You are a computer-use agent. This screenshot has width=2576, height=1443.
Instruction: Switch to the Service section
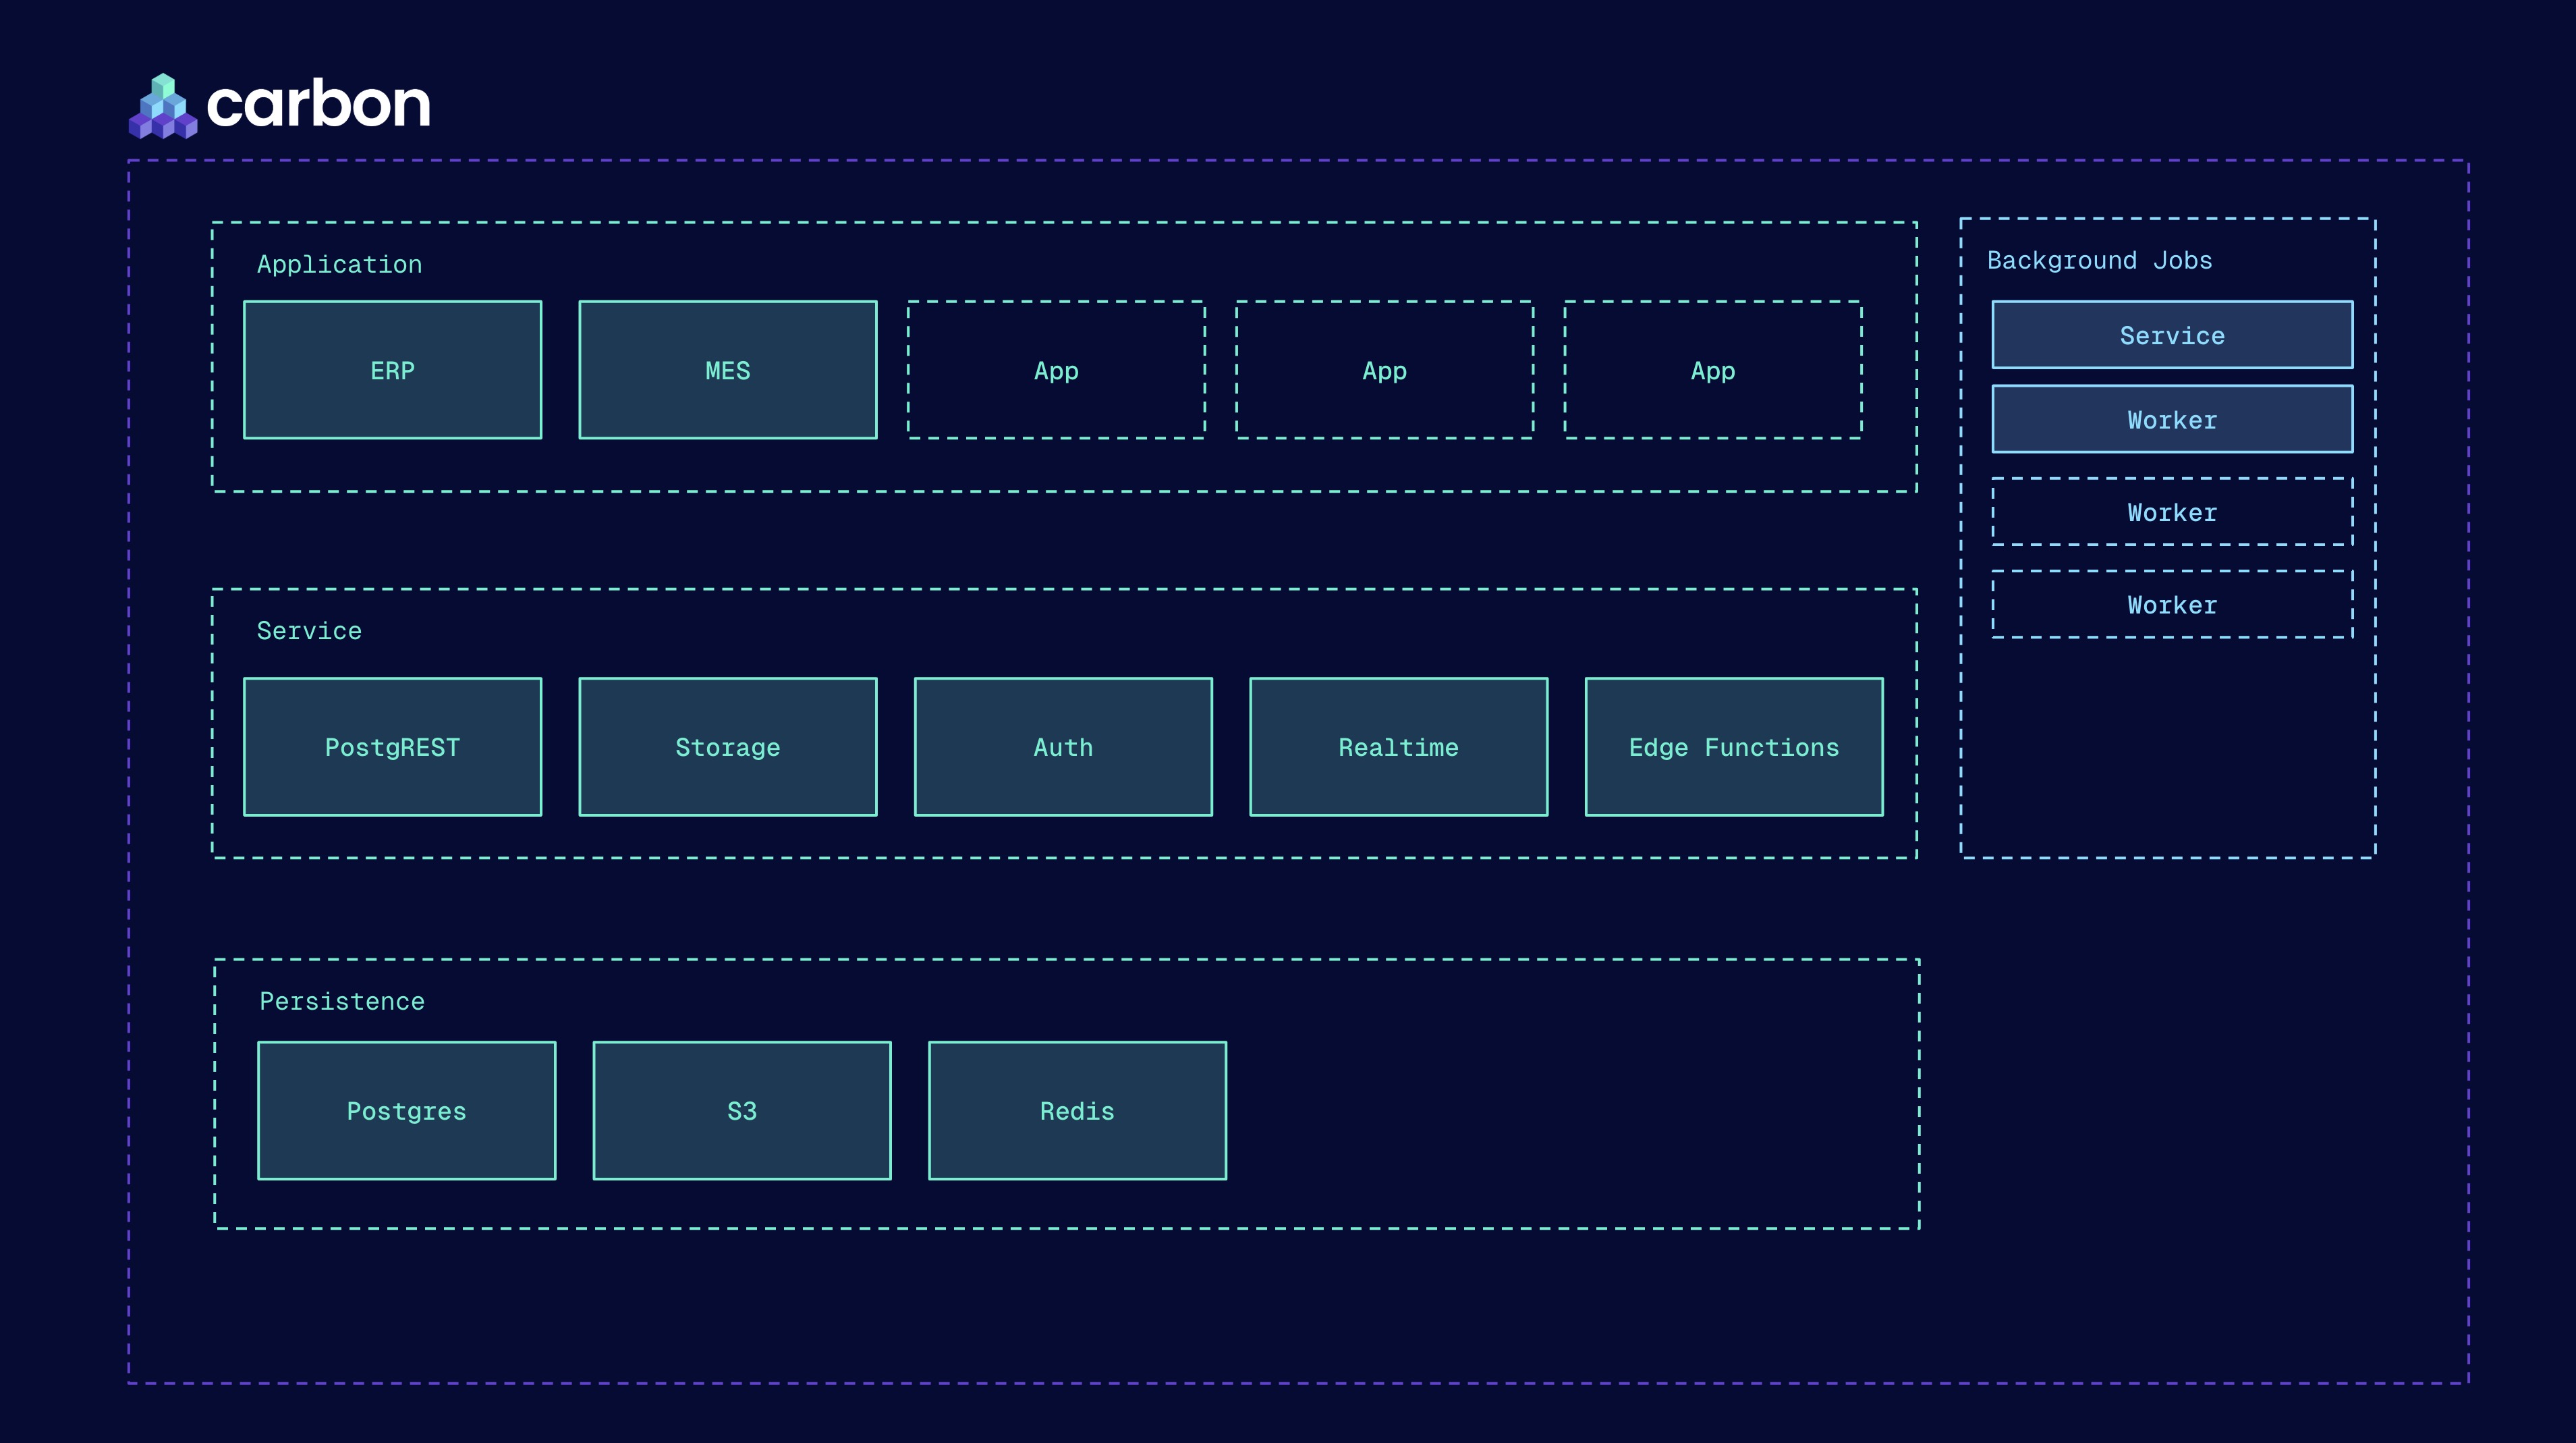click(x=310, y=630)
